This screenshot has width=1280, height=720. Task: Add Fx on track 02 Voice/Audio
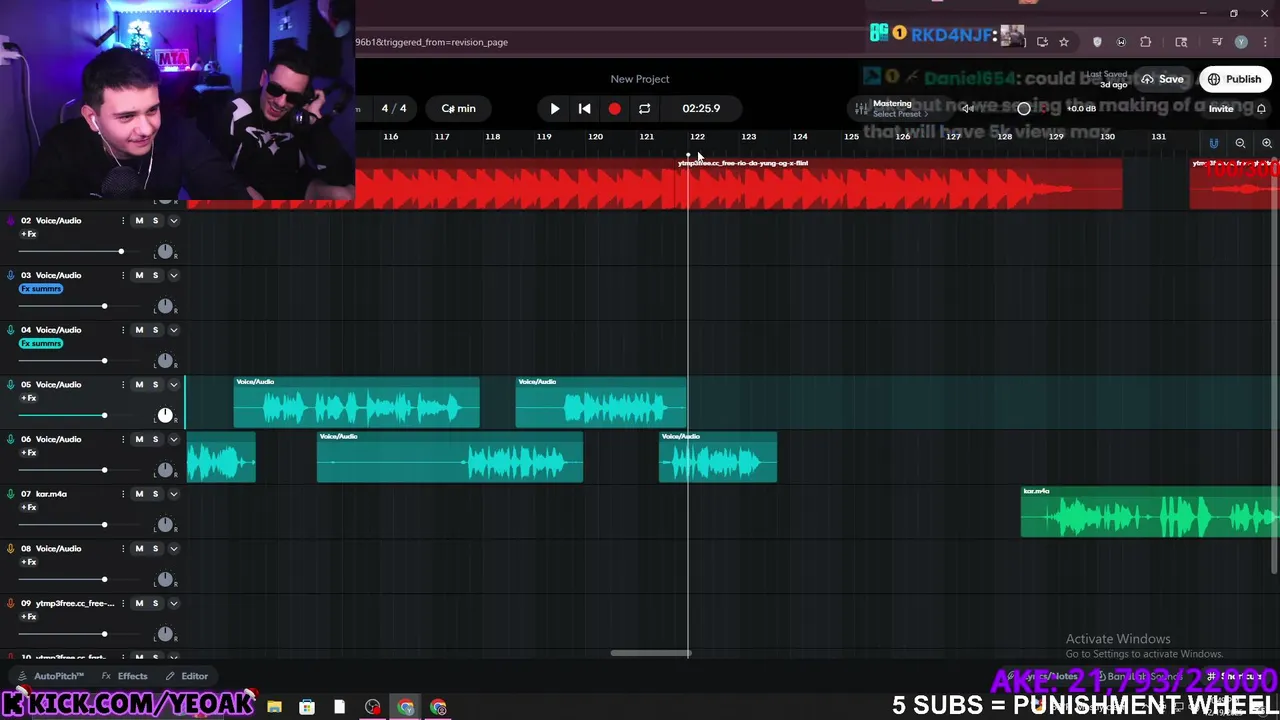(29, 234)
